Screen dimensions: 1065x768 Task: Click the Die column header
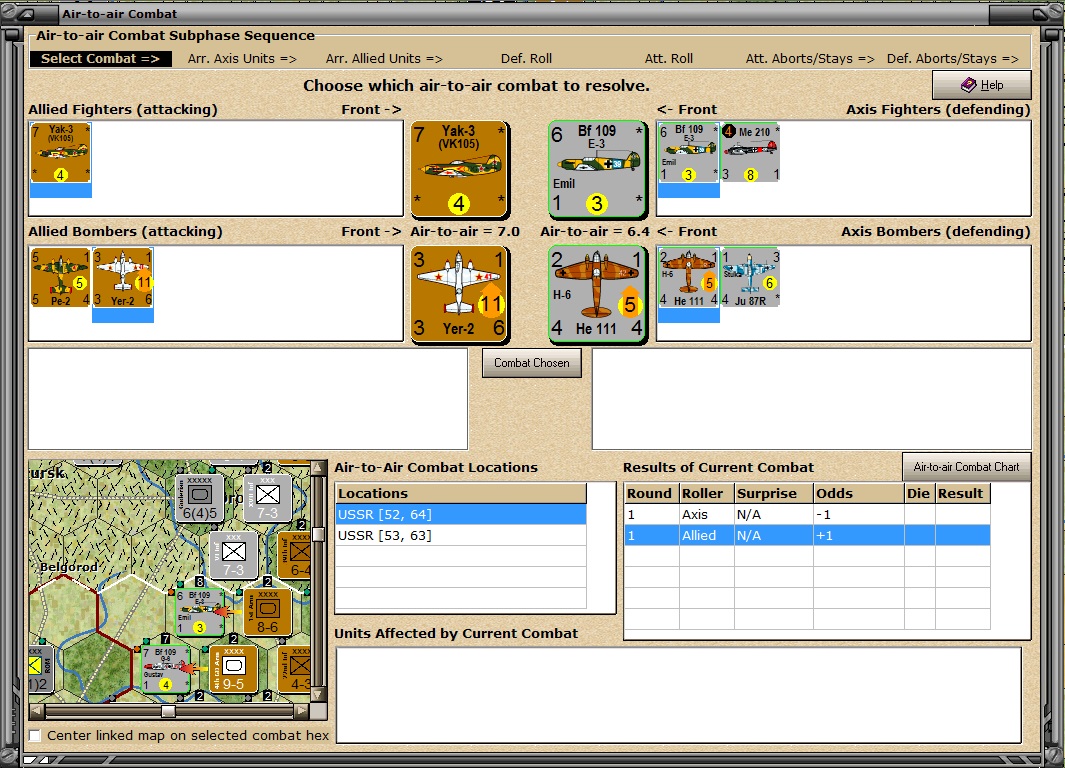click(920, 494)
